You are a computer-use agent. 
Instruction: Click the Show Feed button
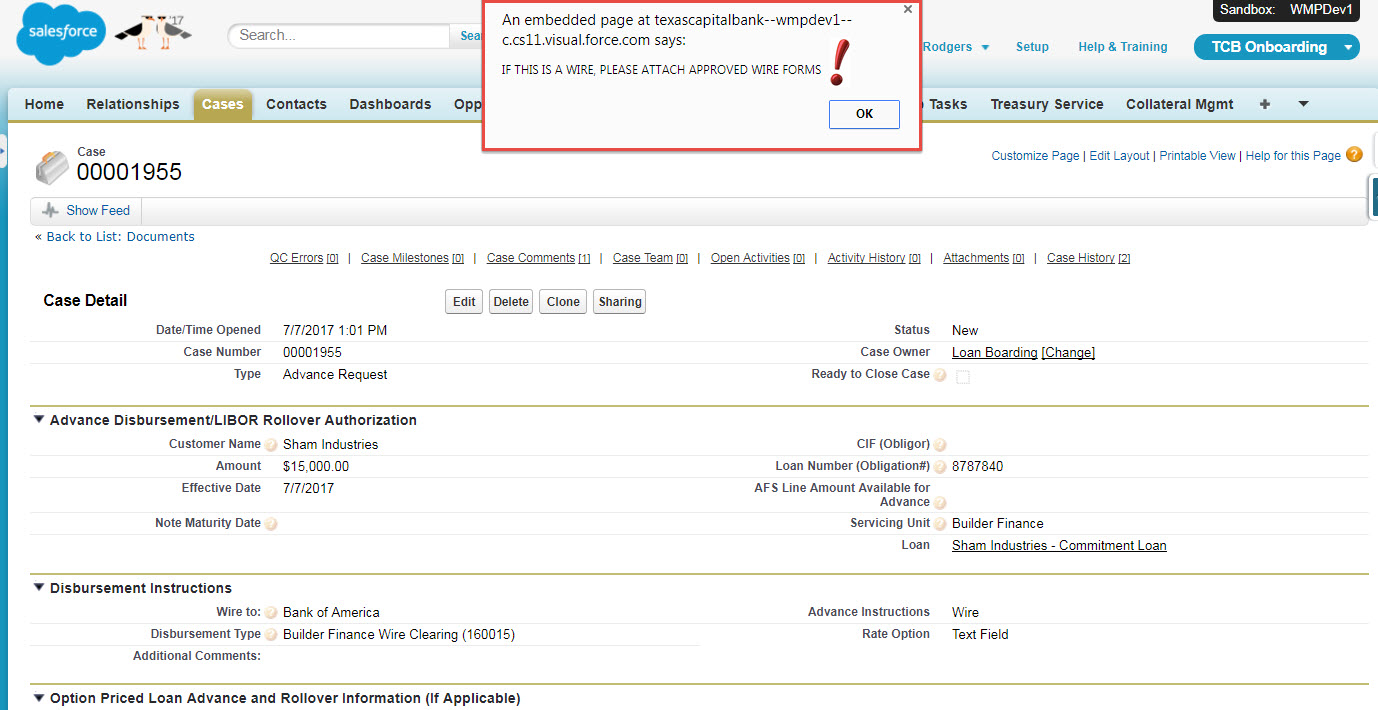click(86, 211)
